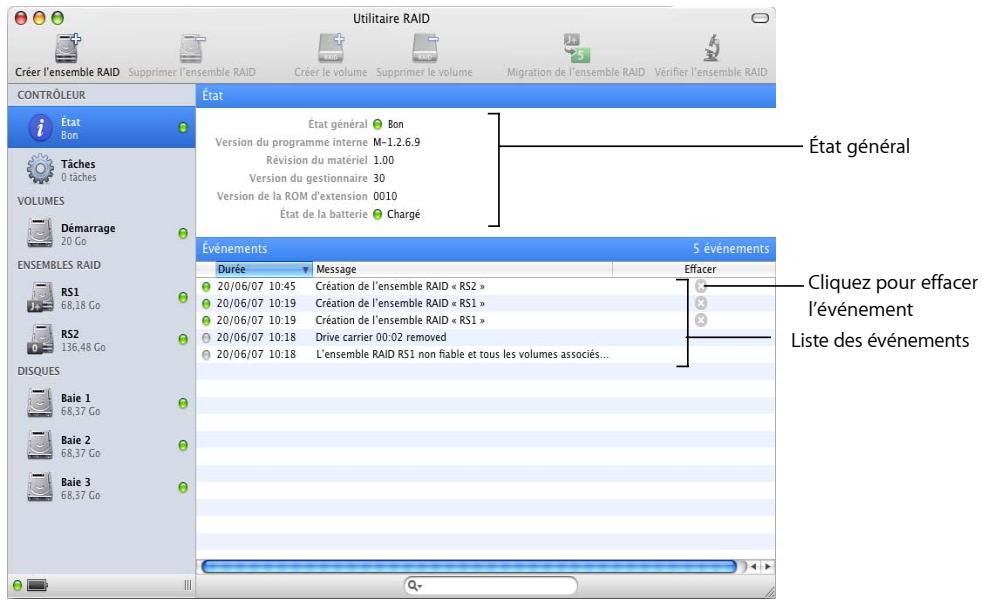This screenshot has width=982, height=601.
Task: Open Migration de l'ensemble RAID tool
Action: tap(576, 48)
